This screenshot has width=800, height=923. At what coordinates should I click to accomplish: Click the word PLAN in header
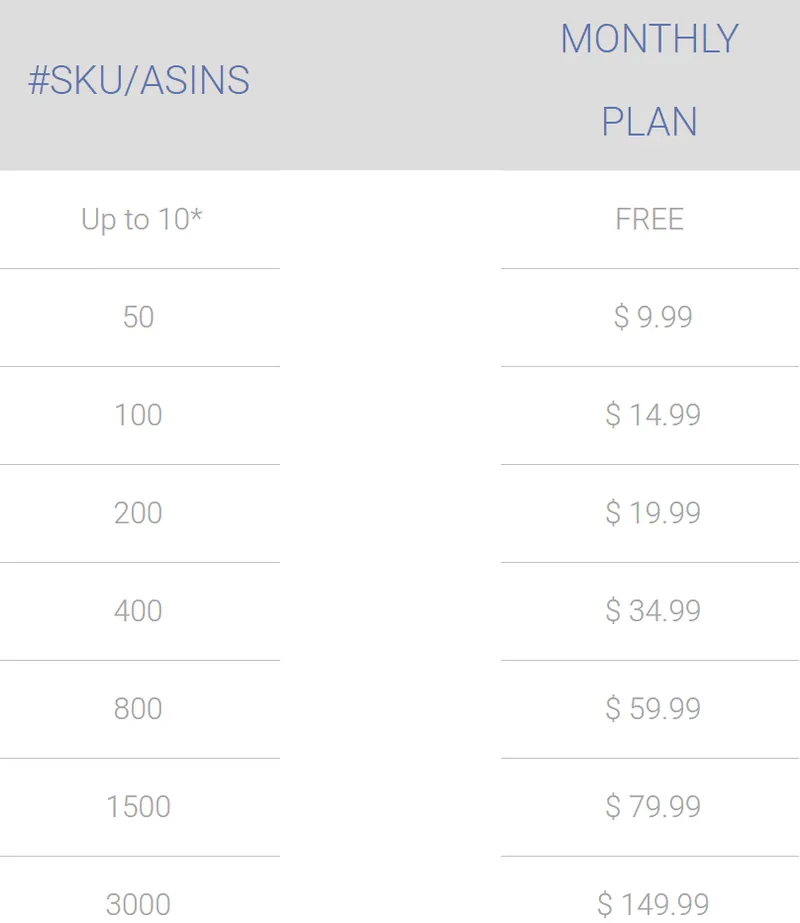click(649, 122)
